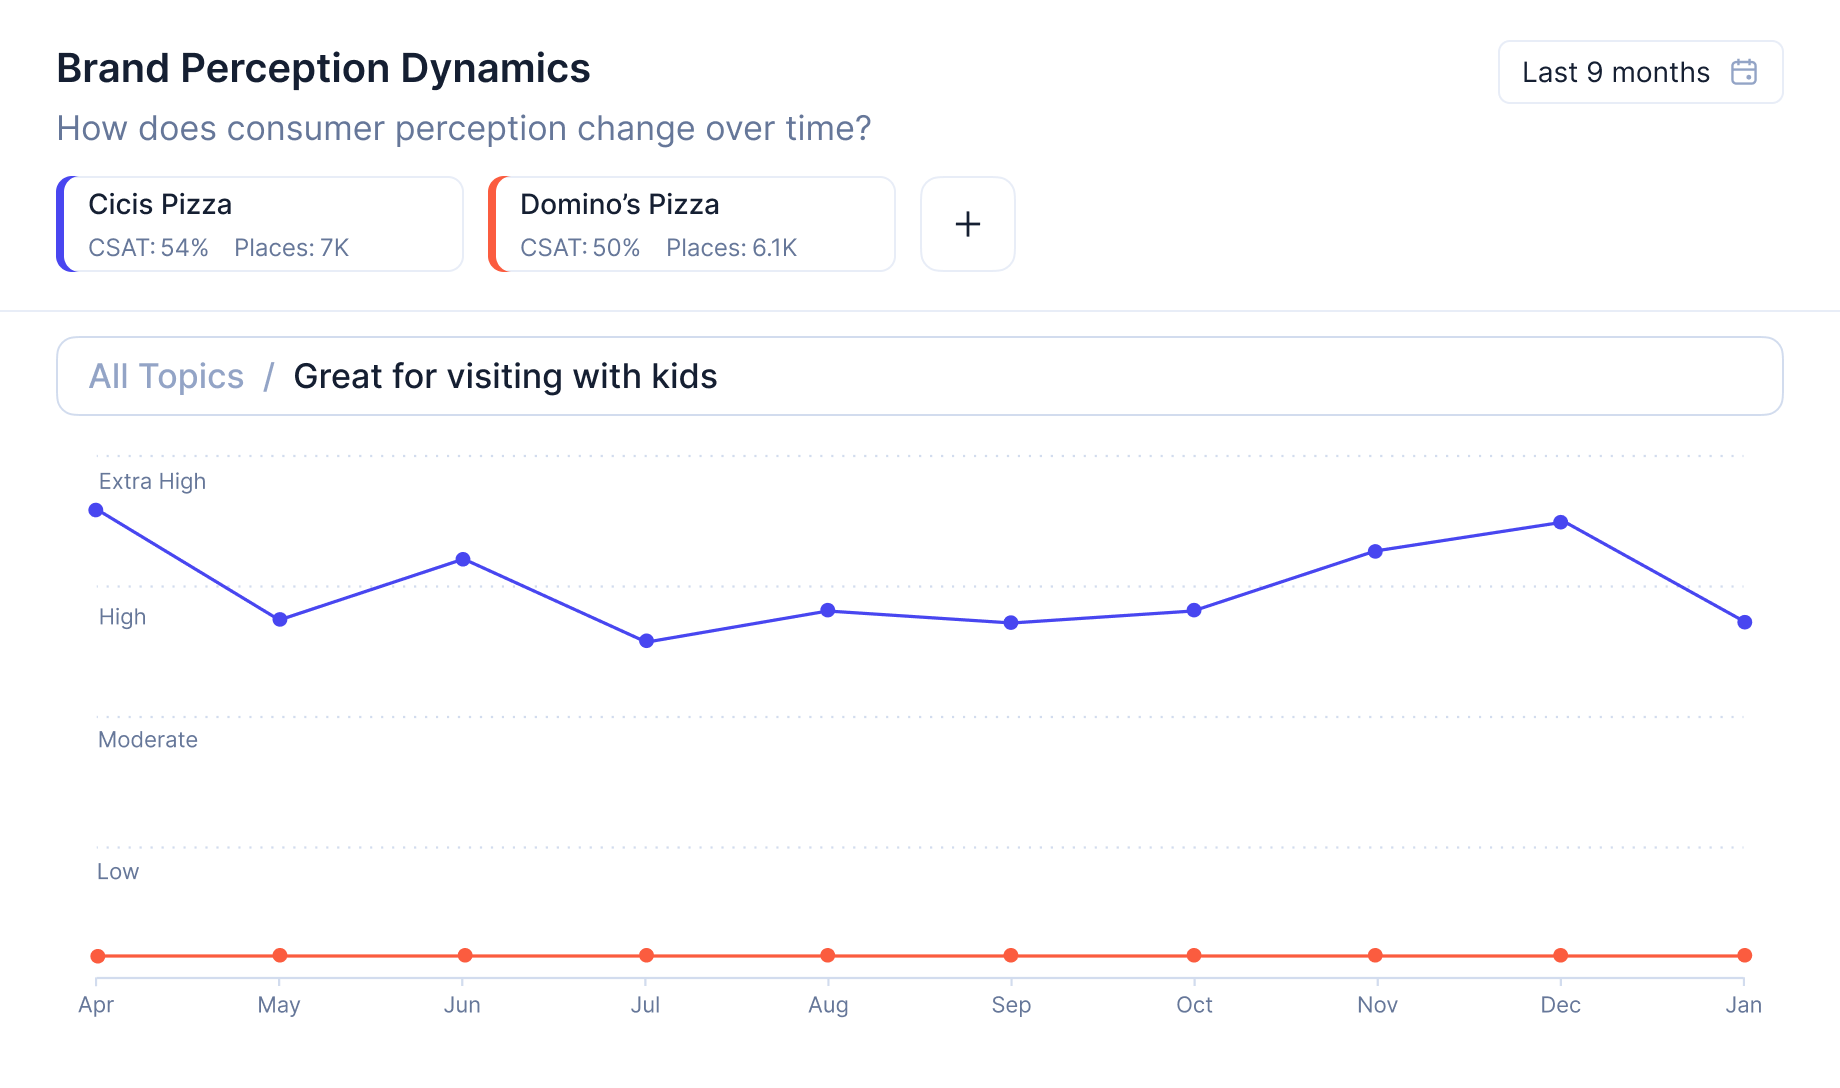Click Domino's December data point
The image size is (1840, 1088).
pyautogui.click(x=1561, y=955)
